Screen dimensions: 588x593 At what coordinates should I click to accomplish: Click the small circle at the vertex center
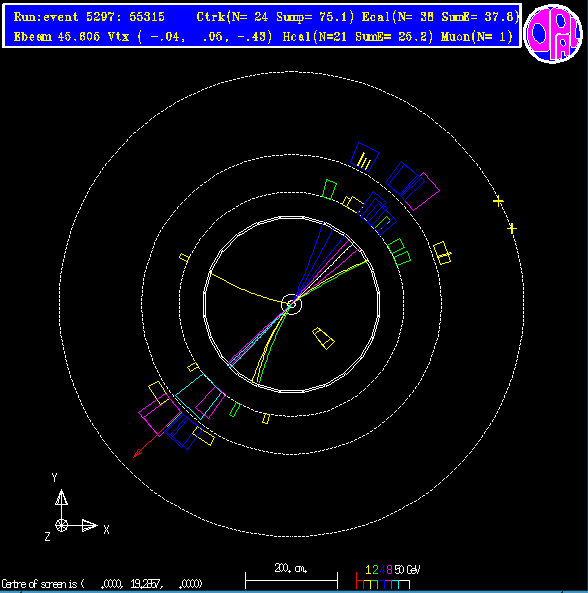pyautogui.click(x=292, y=304)
